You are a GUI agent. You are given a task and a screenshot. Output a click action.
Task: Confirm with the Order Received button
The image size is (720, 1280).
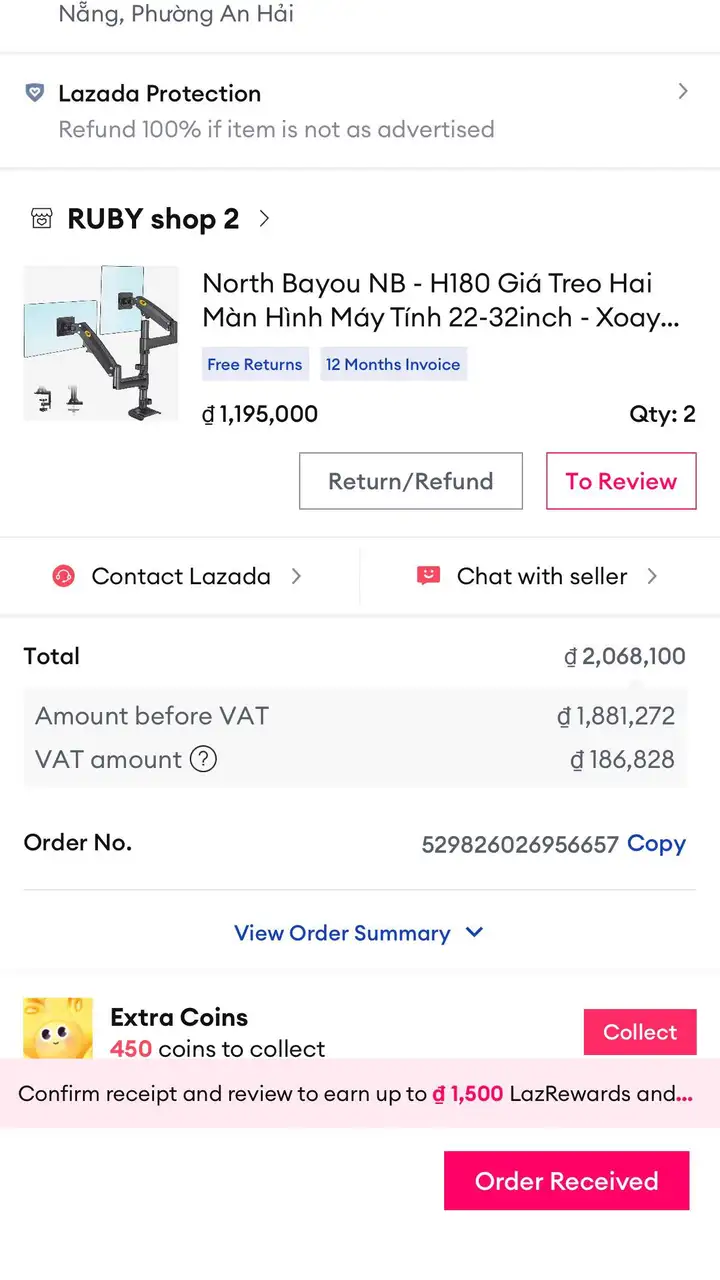(x=567, y=1181)
